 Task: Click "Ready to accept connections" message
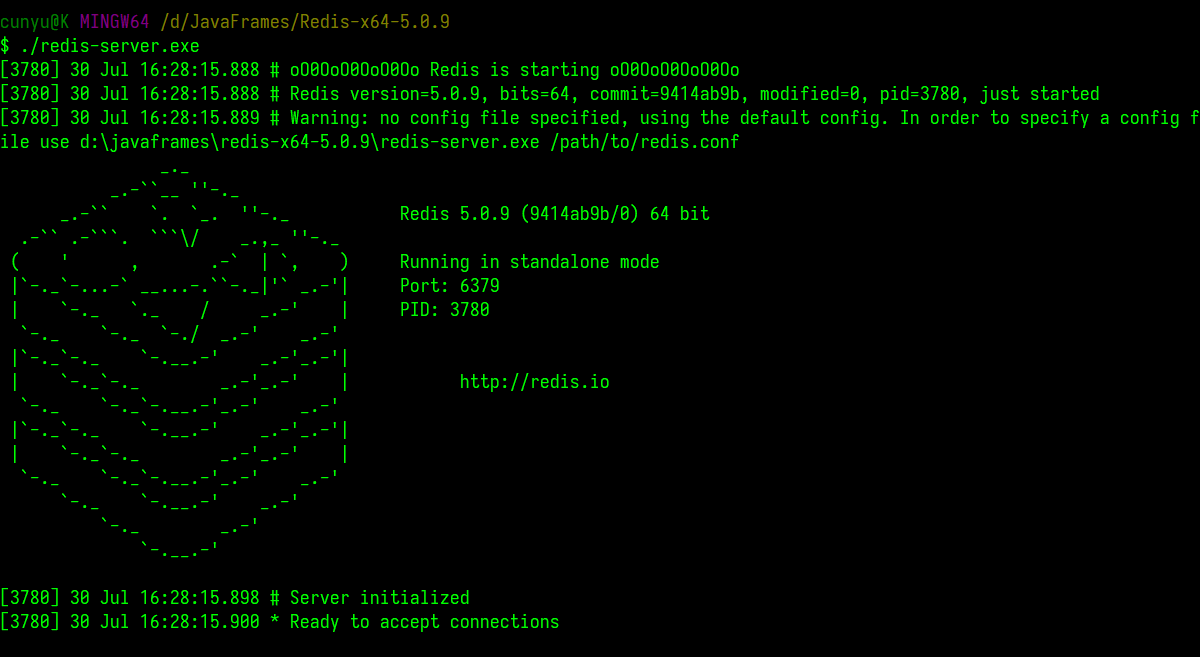coord(424,622)
